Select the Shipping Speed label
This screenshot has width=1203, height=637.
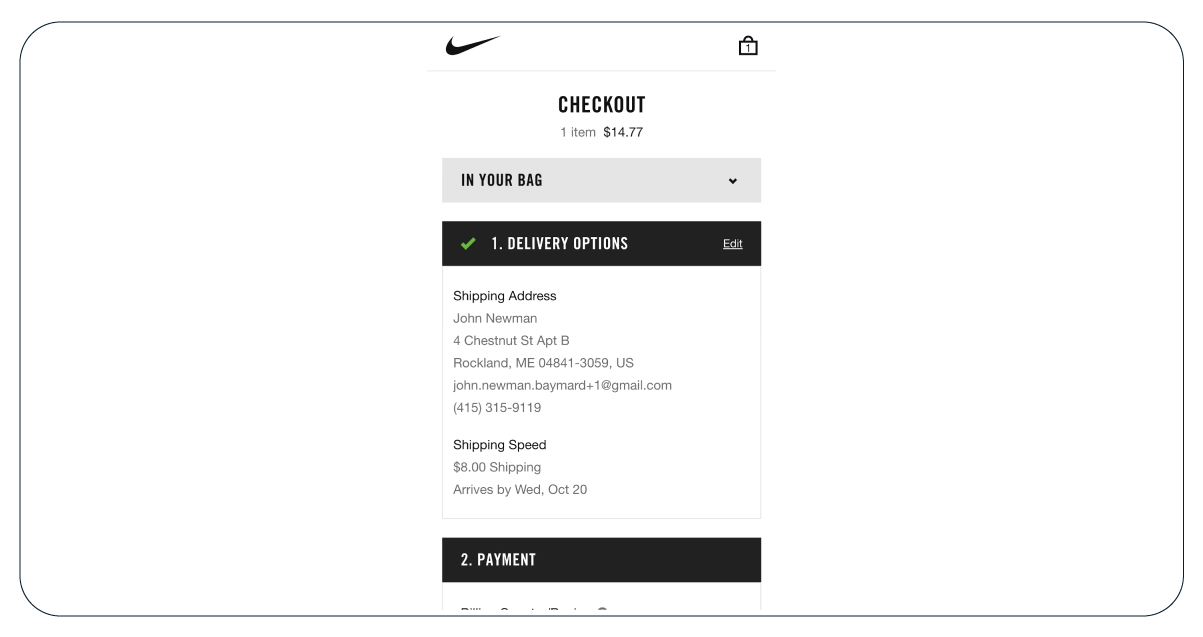pyautogui.click(x=500, y=445)
